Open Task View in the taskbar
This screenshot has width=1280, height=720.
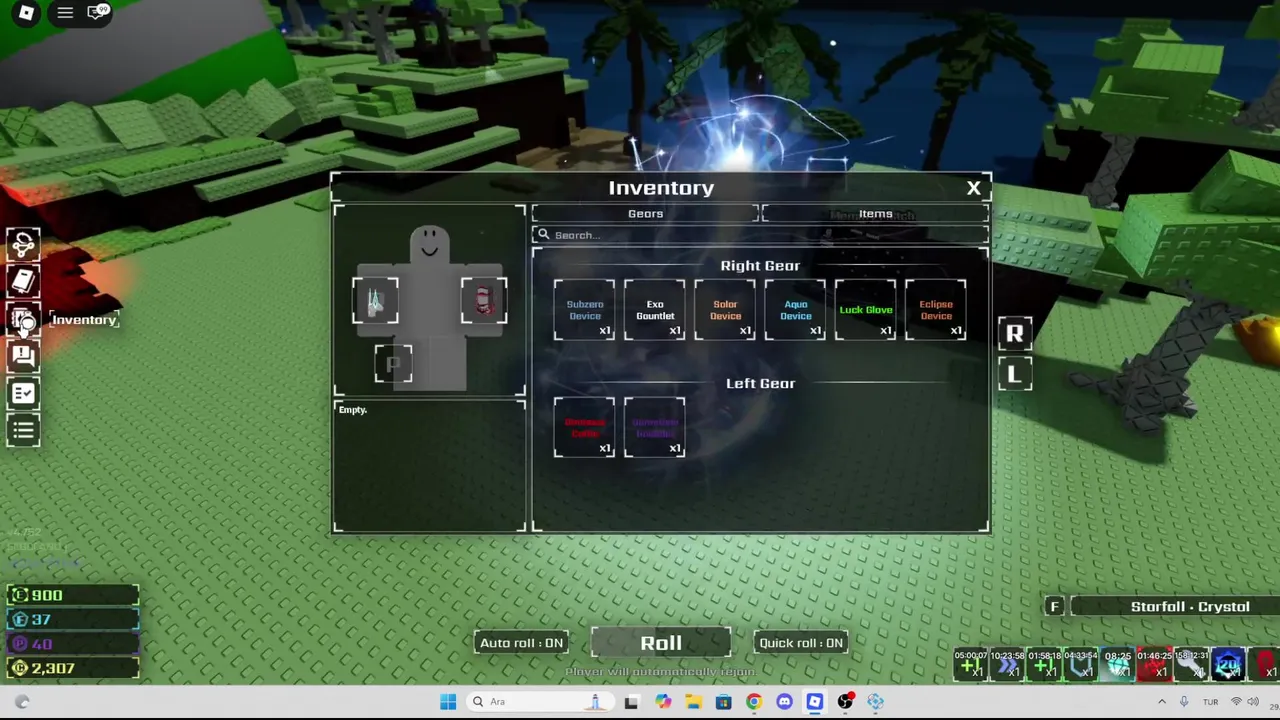631,702
